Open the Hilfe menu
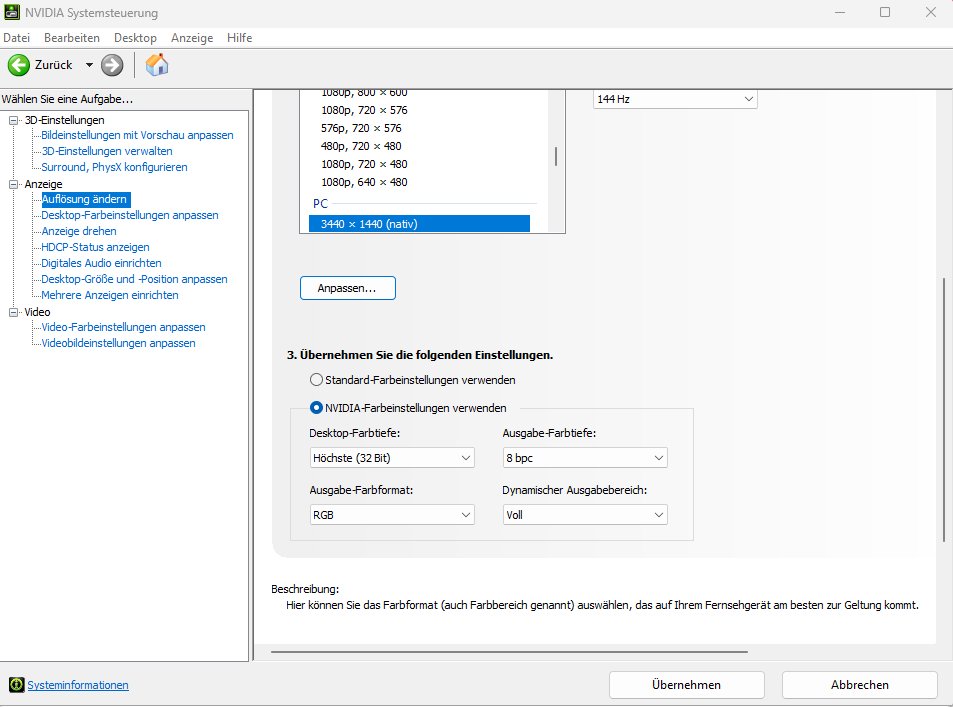The image size is (953, 707). (x=239, y=38)
